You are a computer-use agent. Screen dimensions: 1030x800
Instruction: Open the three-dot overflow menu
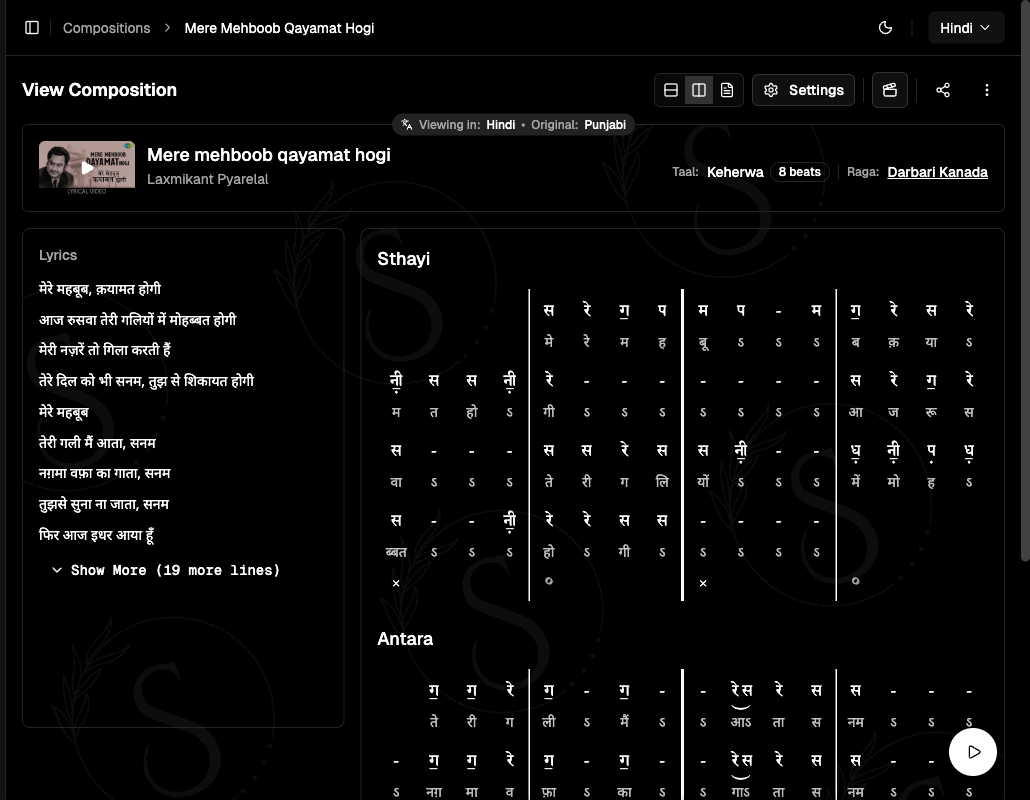pyautogui.click(x=987, y=90)
